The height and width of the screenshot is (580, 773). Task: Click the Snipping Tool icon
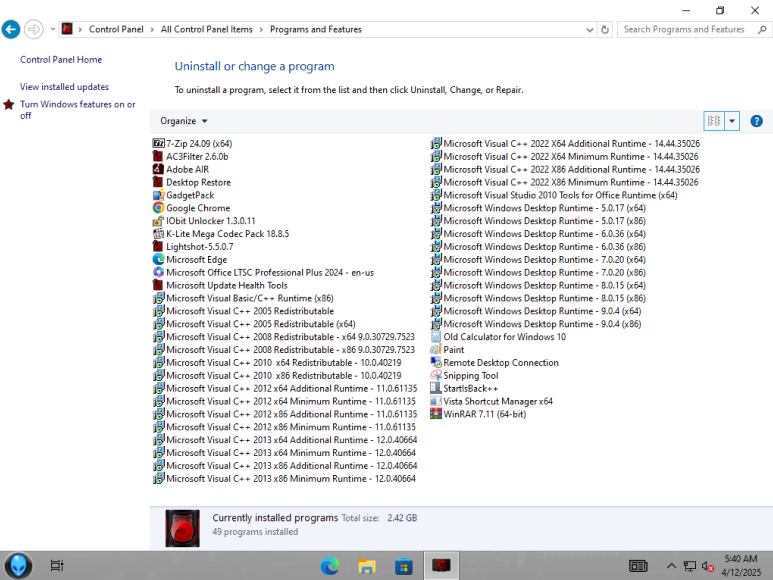[x=436, y=375]
